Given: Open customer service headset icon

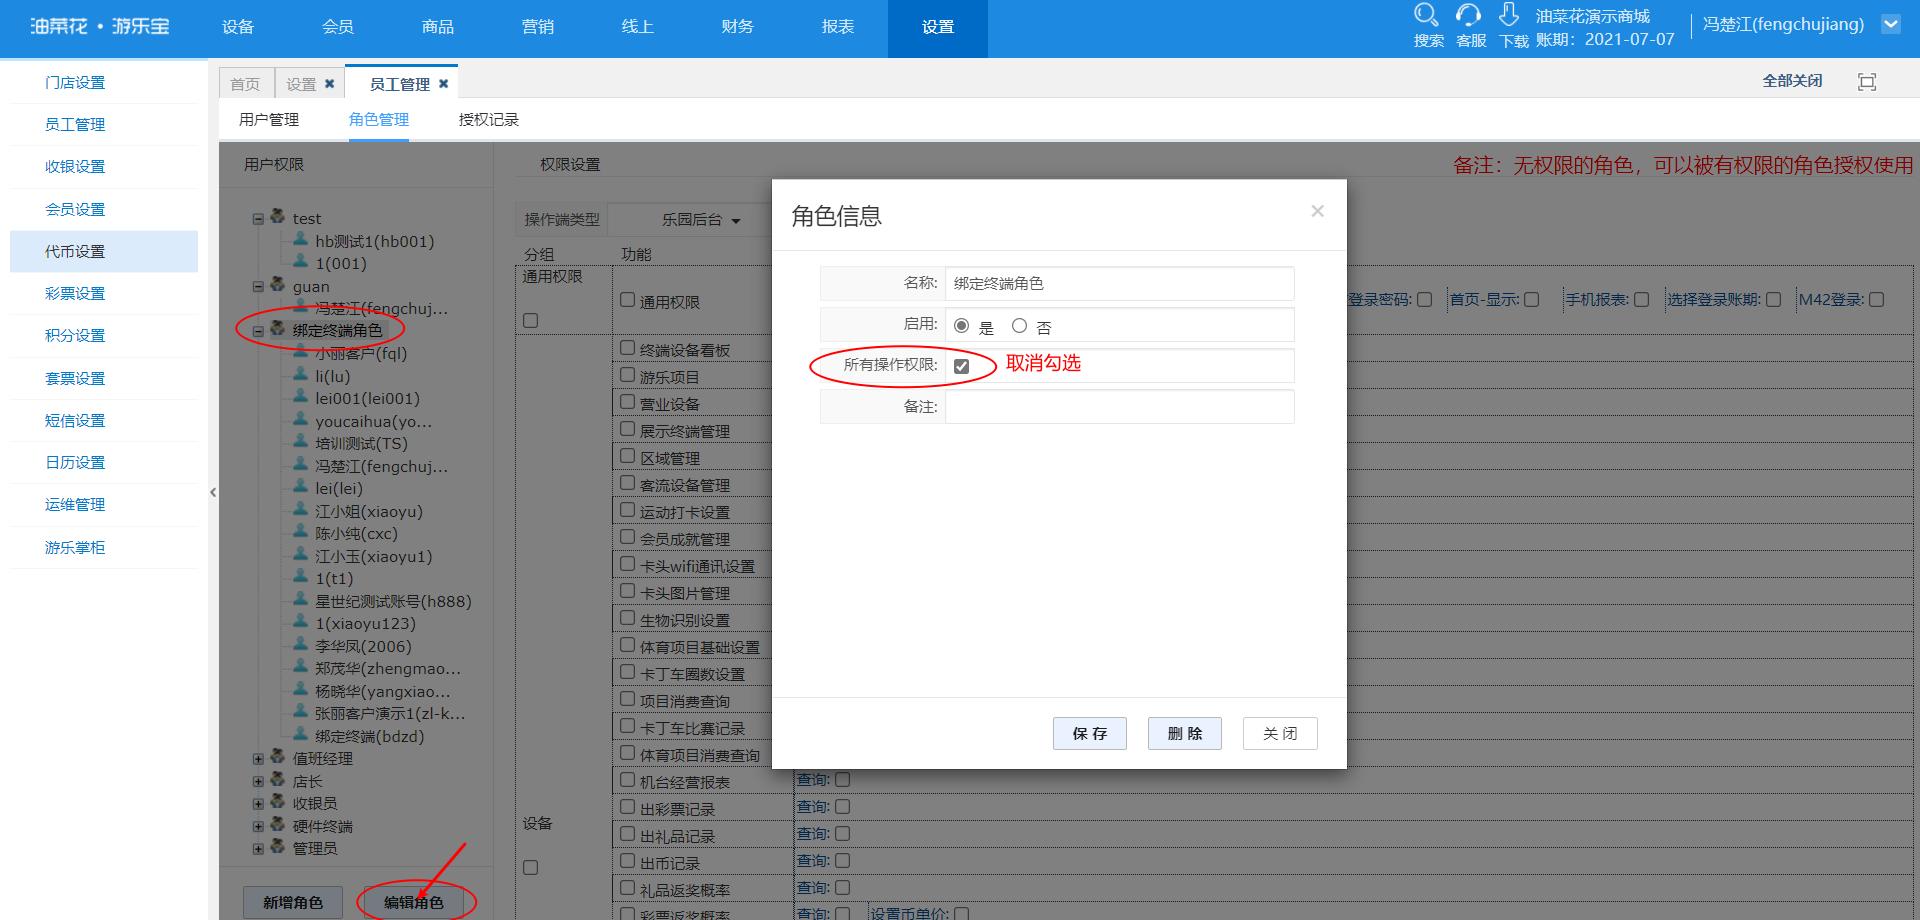Looking at the screenshot, I should (x=1469, y=15).
